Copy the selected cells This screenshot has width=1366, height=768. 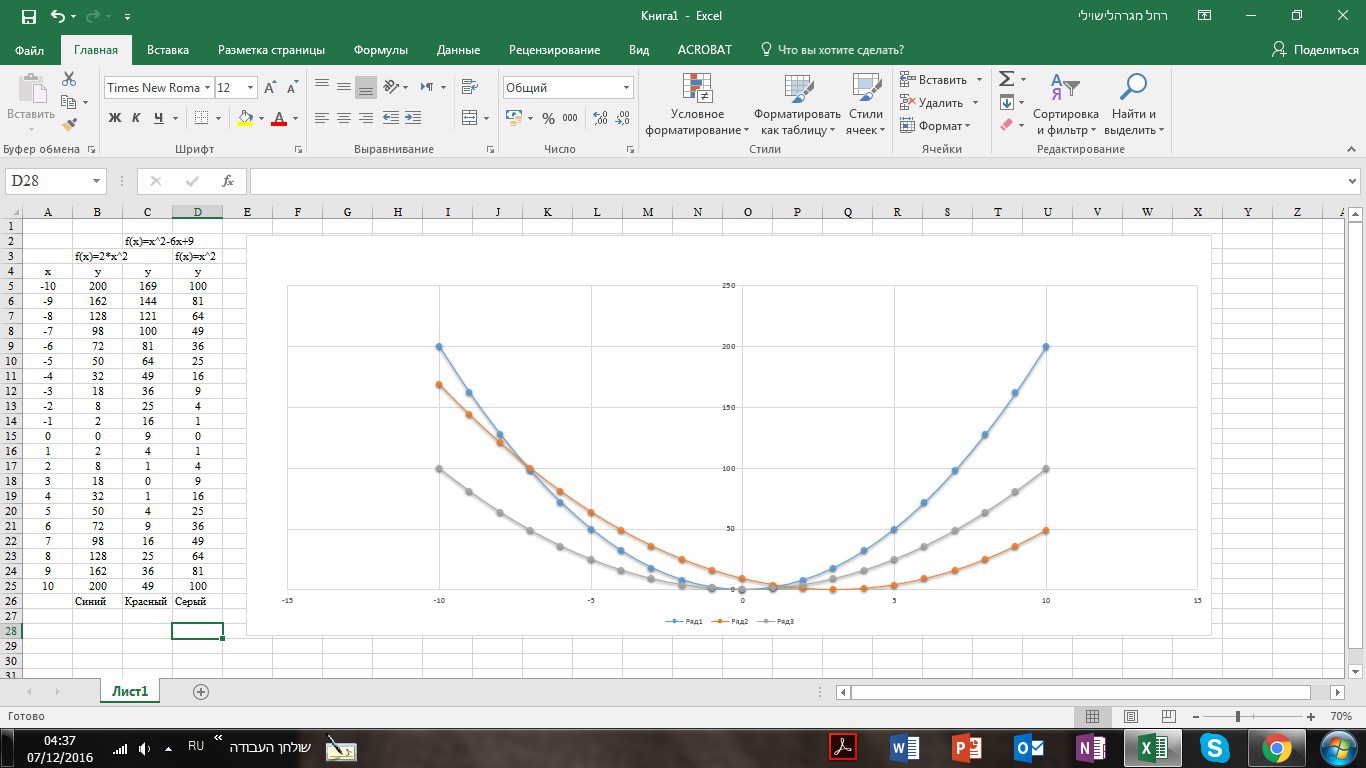69,102
